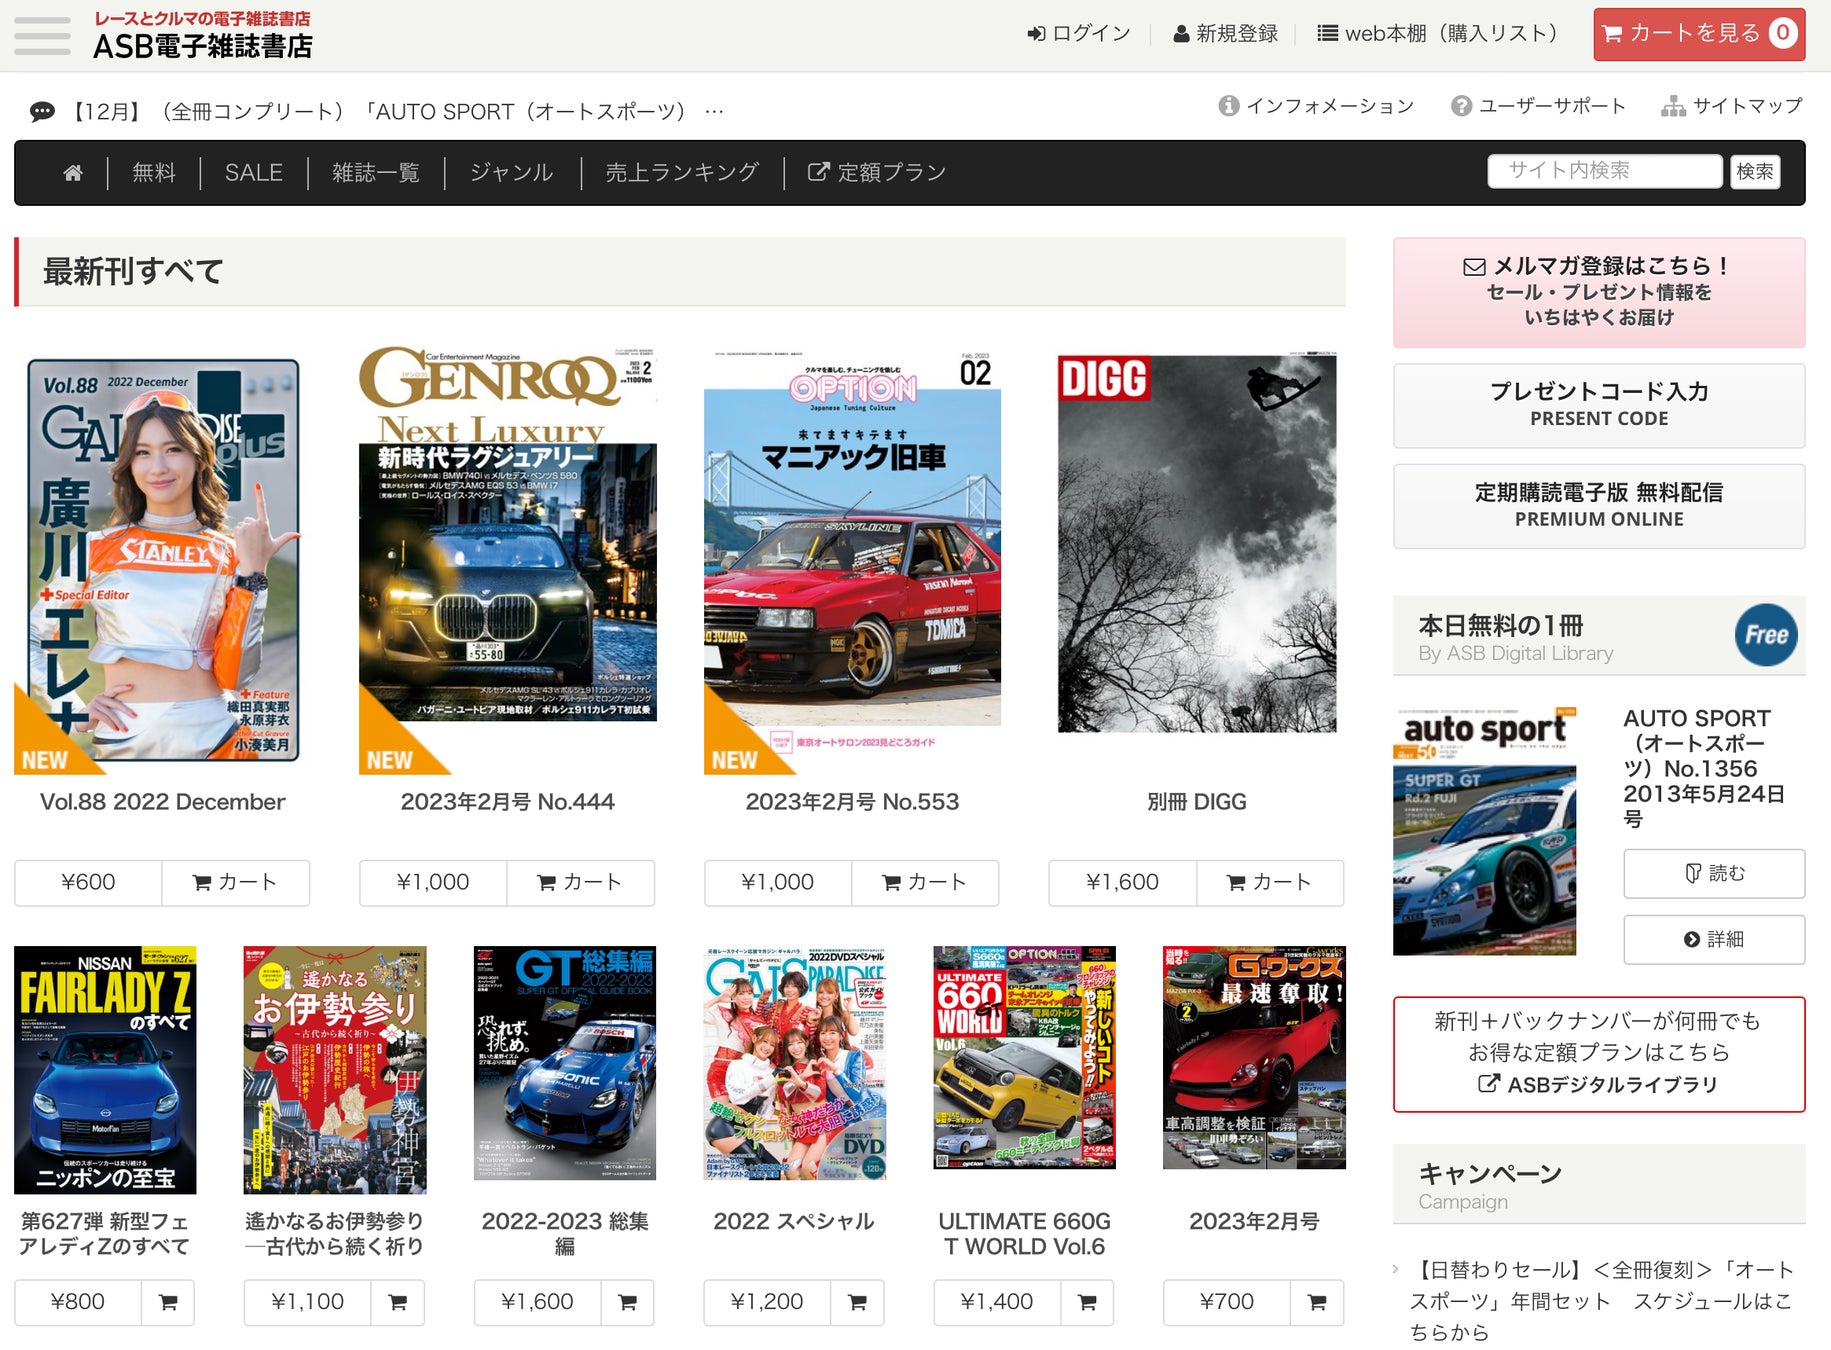This screenshot has height=1350, width=1831.
Task: Open the お伊勢参り cover thumbnail
Action: pos(335,1070)
